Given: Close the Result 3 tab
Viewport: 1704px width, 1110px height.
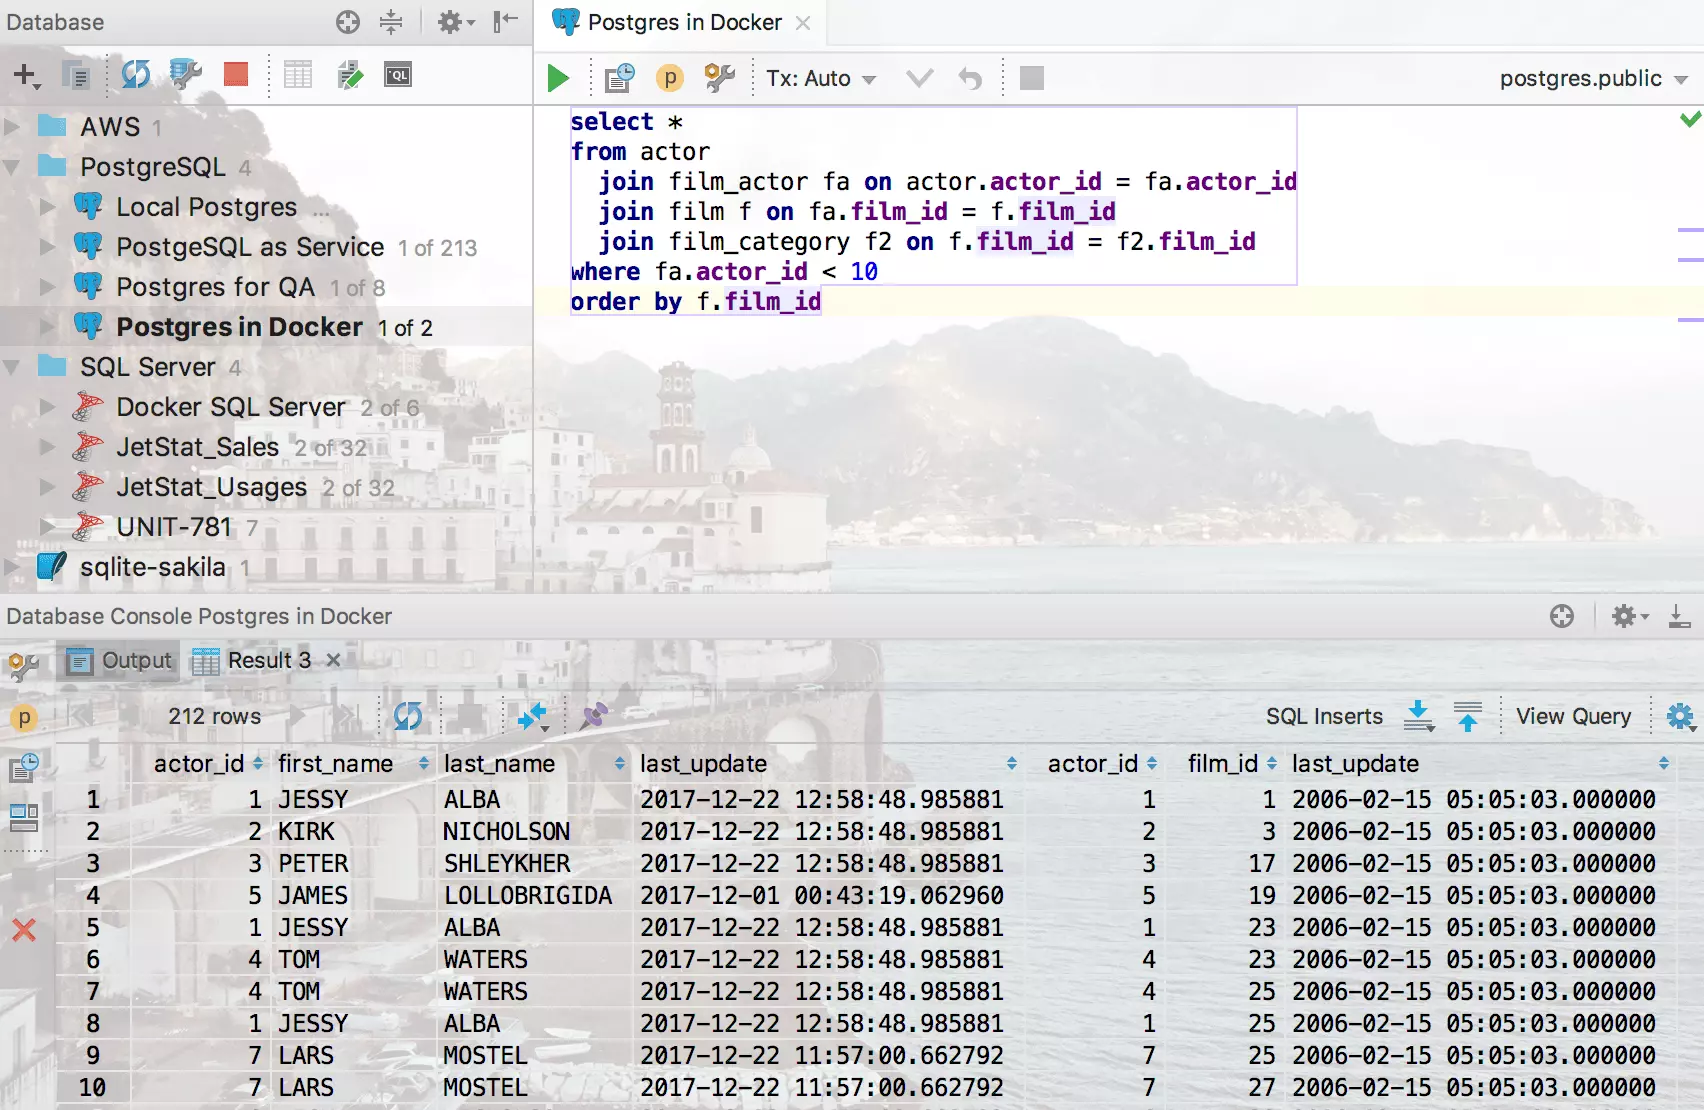Looking at the screenshot, I should [334, 660].
